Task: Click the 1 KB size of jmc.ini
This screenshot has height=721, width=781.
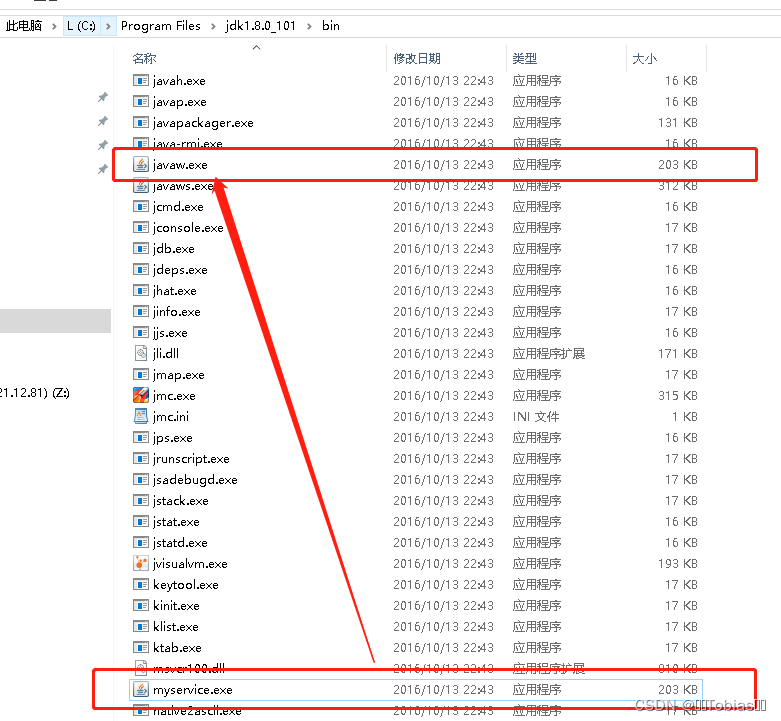Action: 684,416
